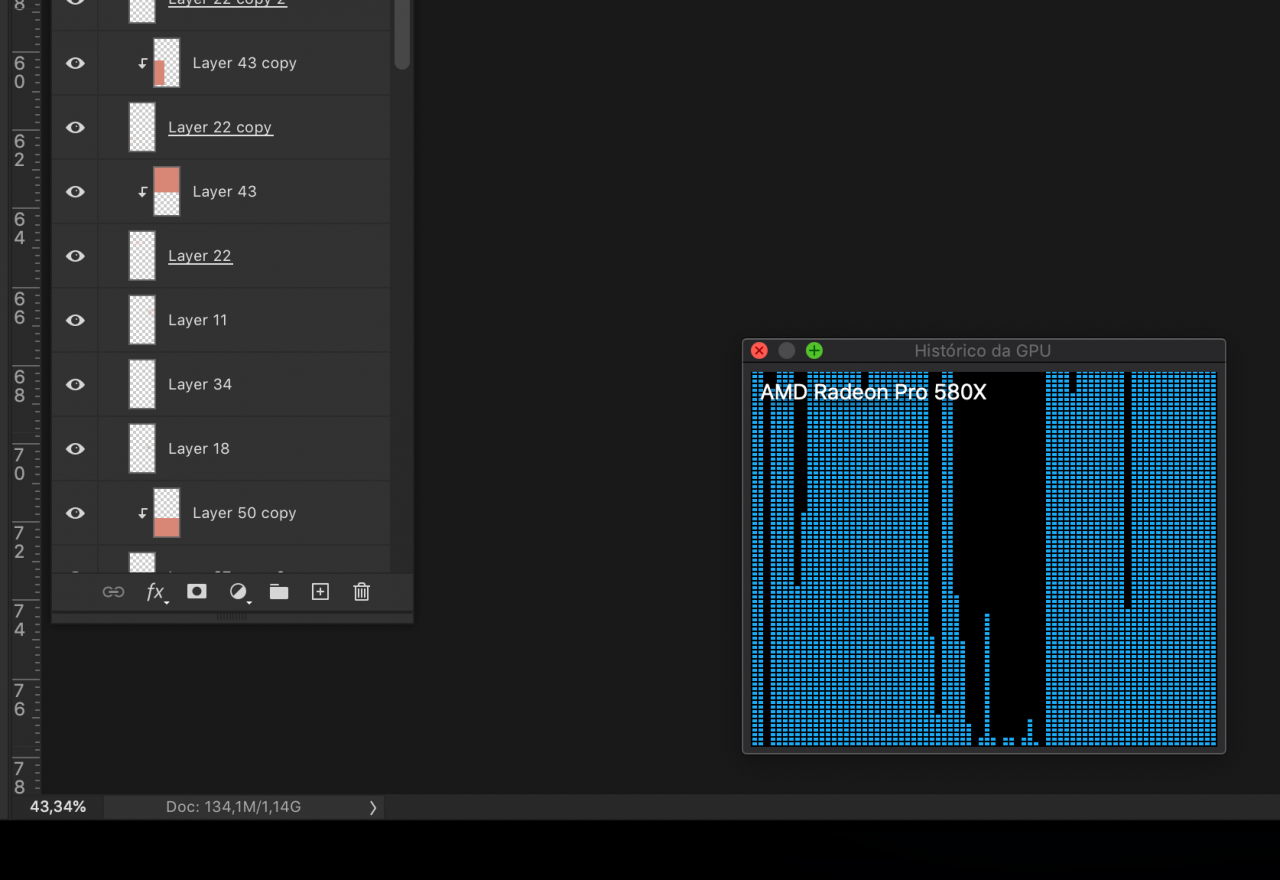Screen dimensions: 1280x880
Task: Toggle visibility of Layer 22
Action: (x=75, y=256)
